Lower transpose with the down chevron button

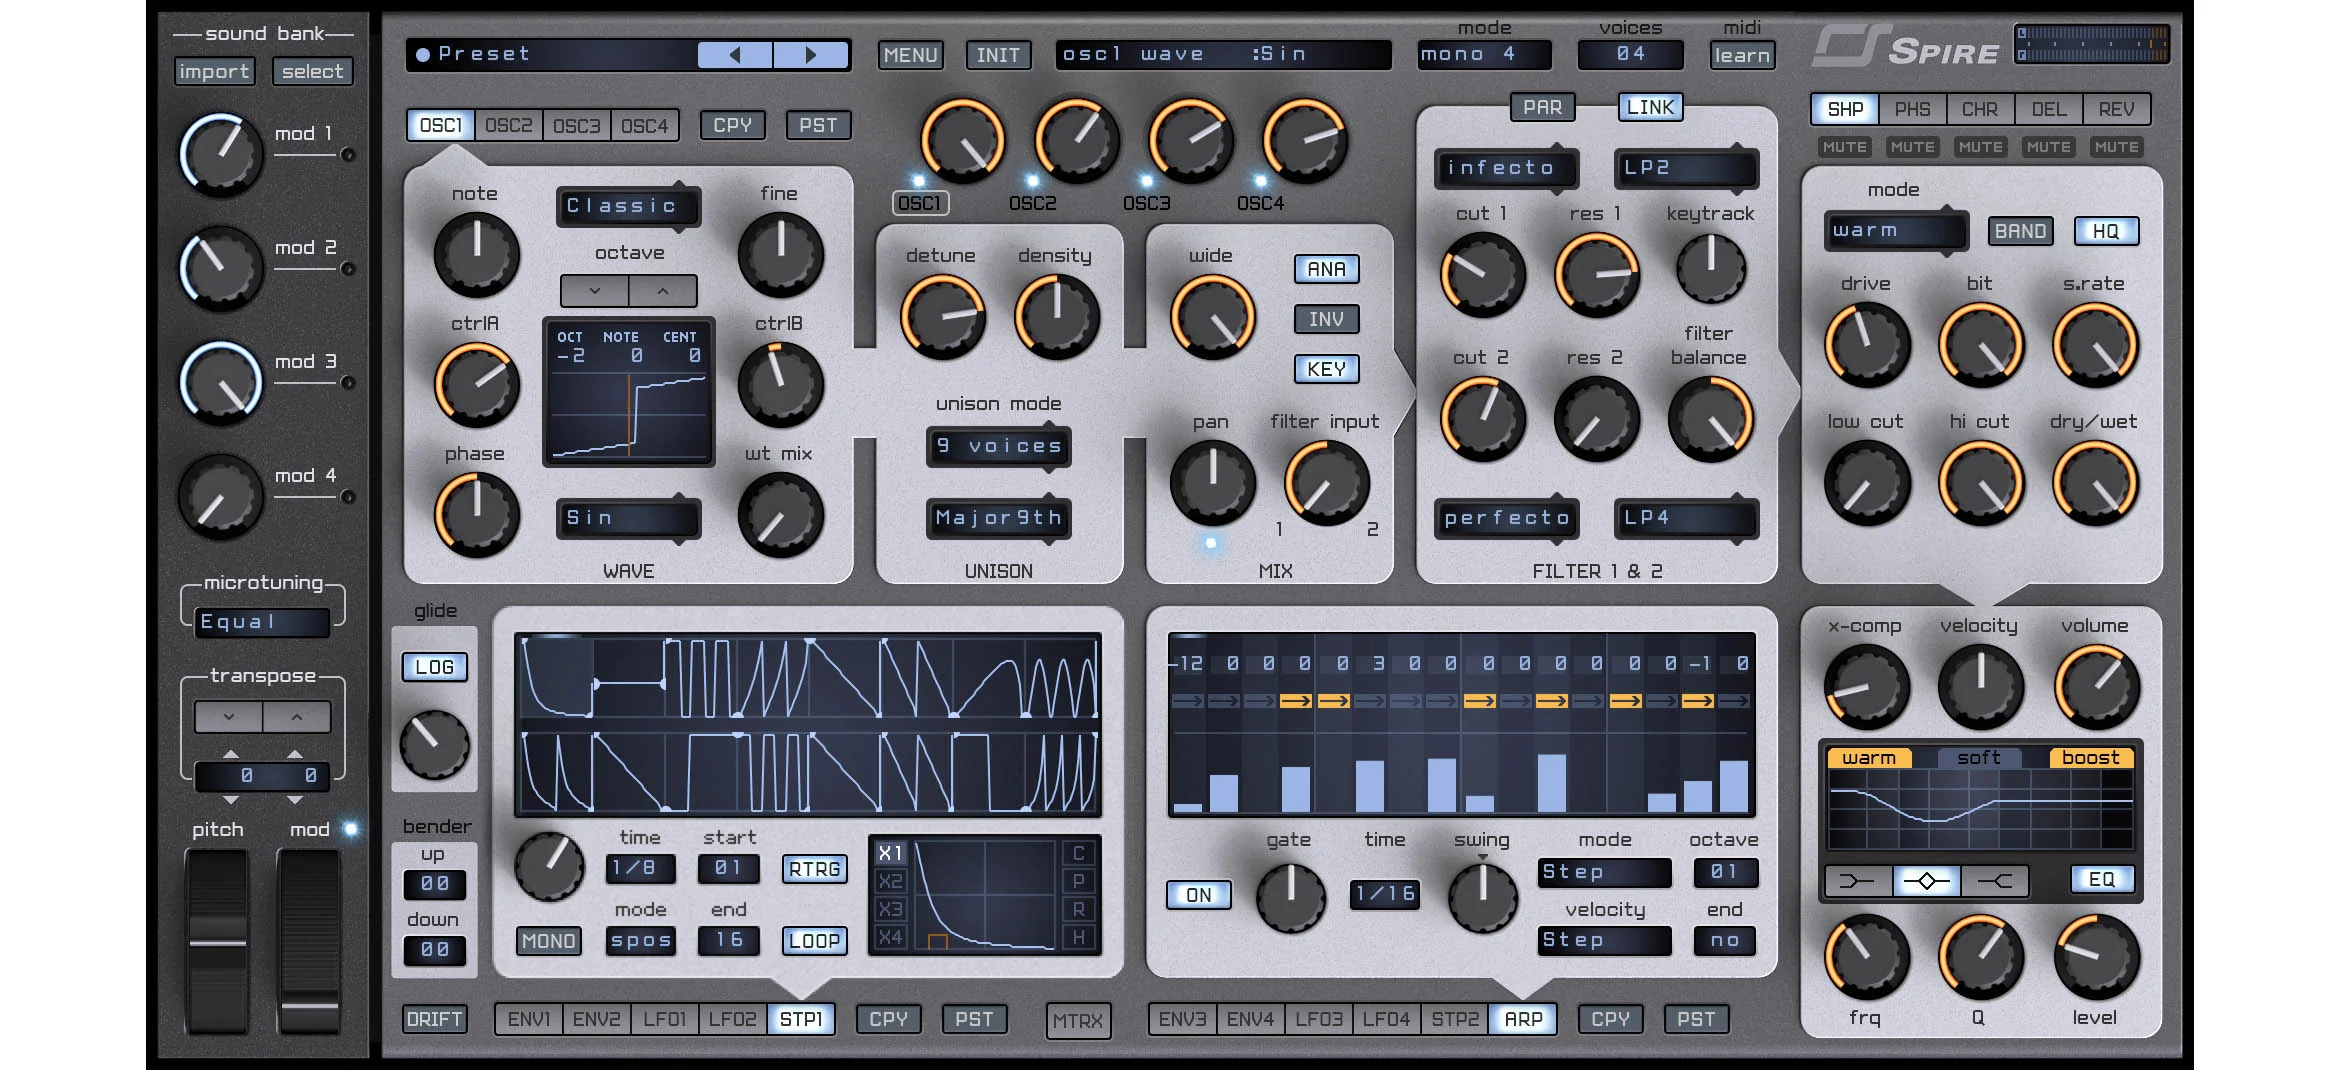pos(229,717)
